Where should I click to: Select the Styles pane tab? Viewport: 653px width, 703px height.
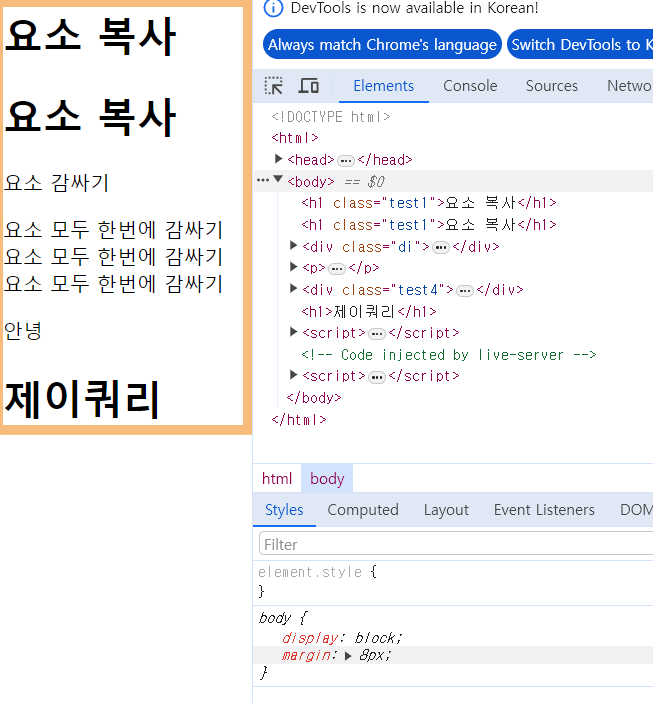284,510
